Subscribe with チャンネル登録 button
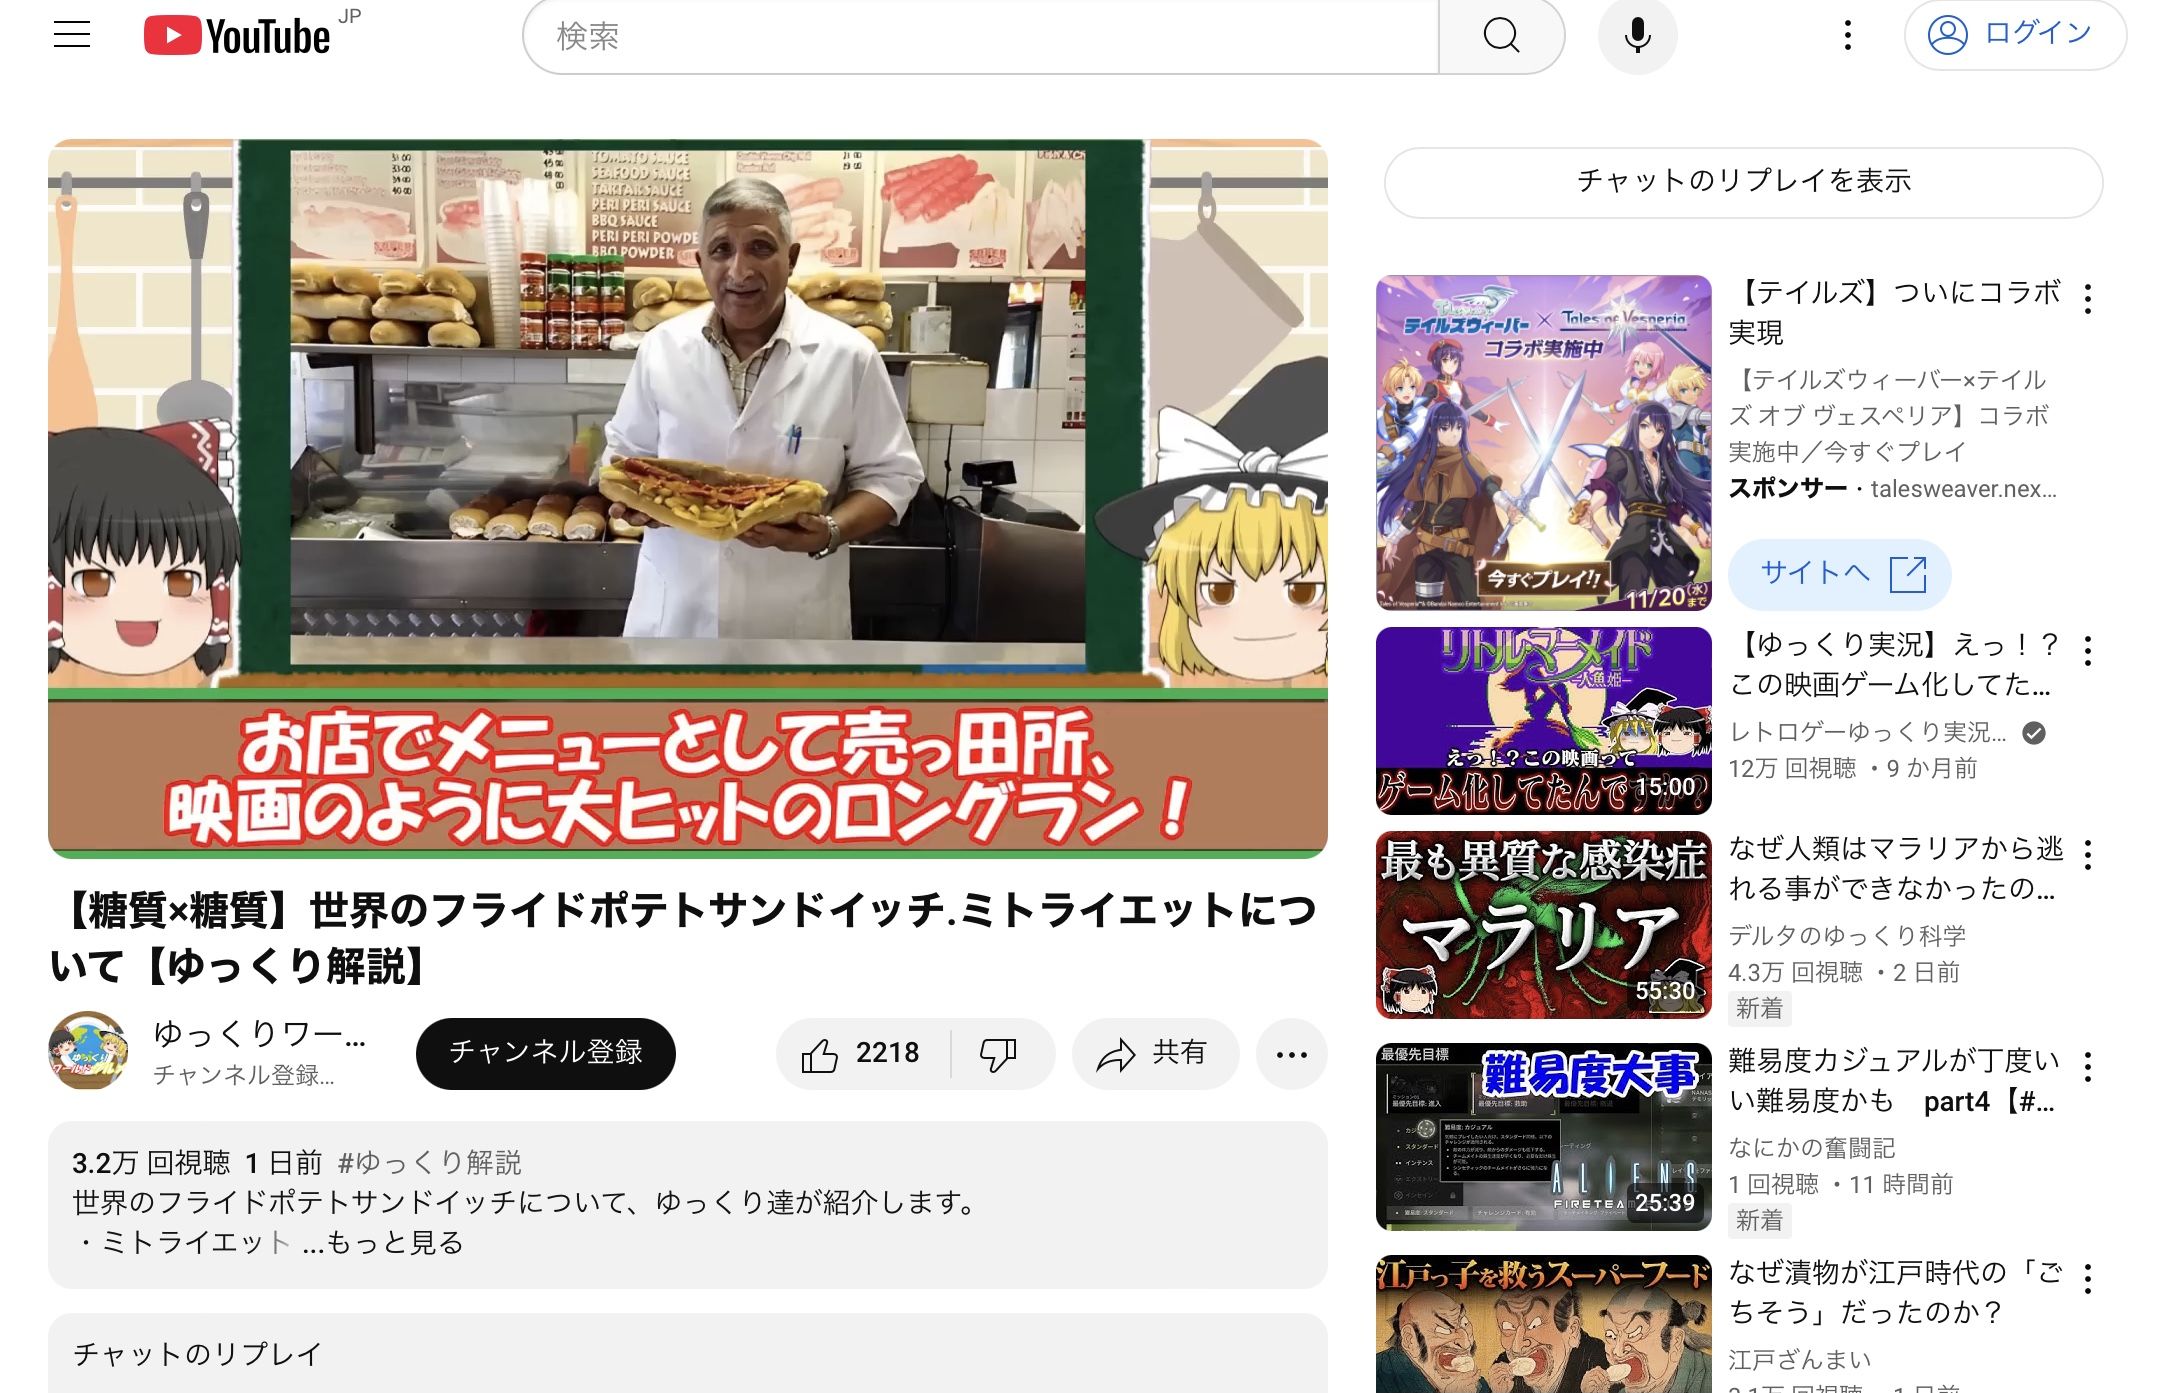The image size is (2160, 1393). pyautogui.click(x=545, y=1053)
